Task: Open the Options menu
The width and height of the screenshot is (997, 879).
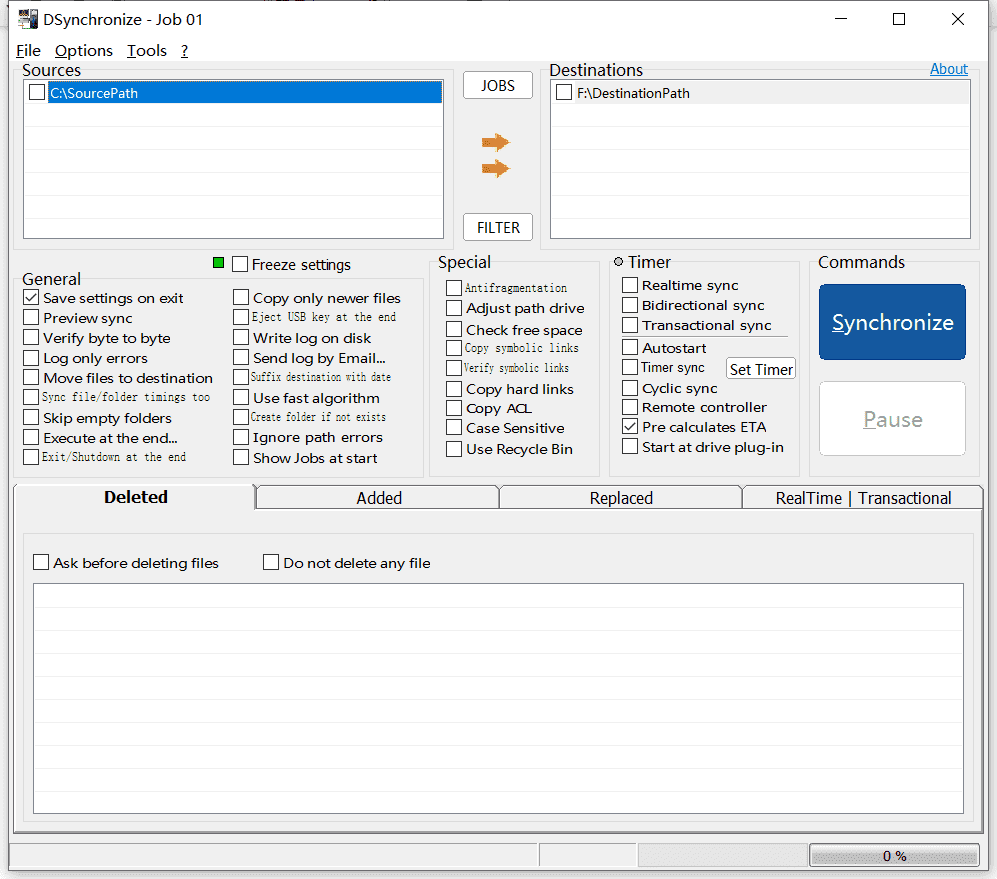Action: pos(83,51)
